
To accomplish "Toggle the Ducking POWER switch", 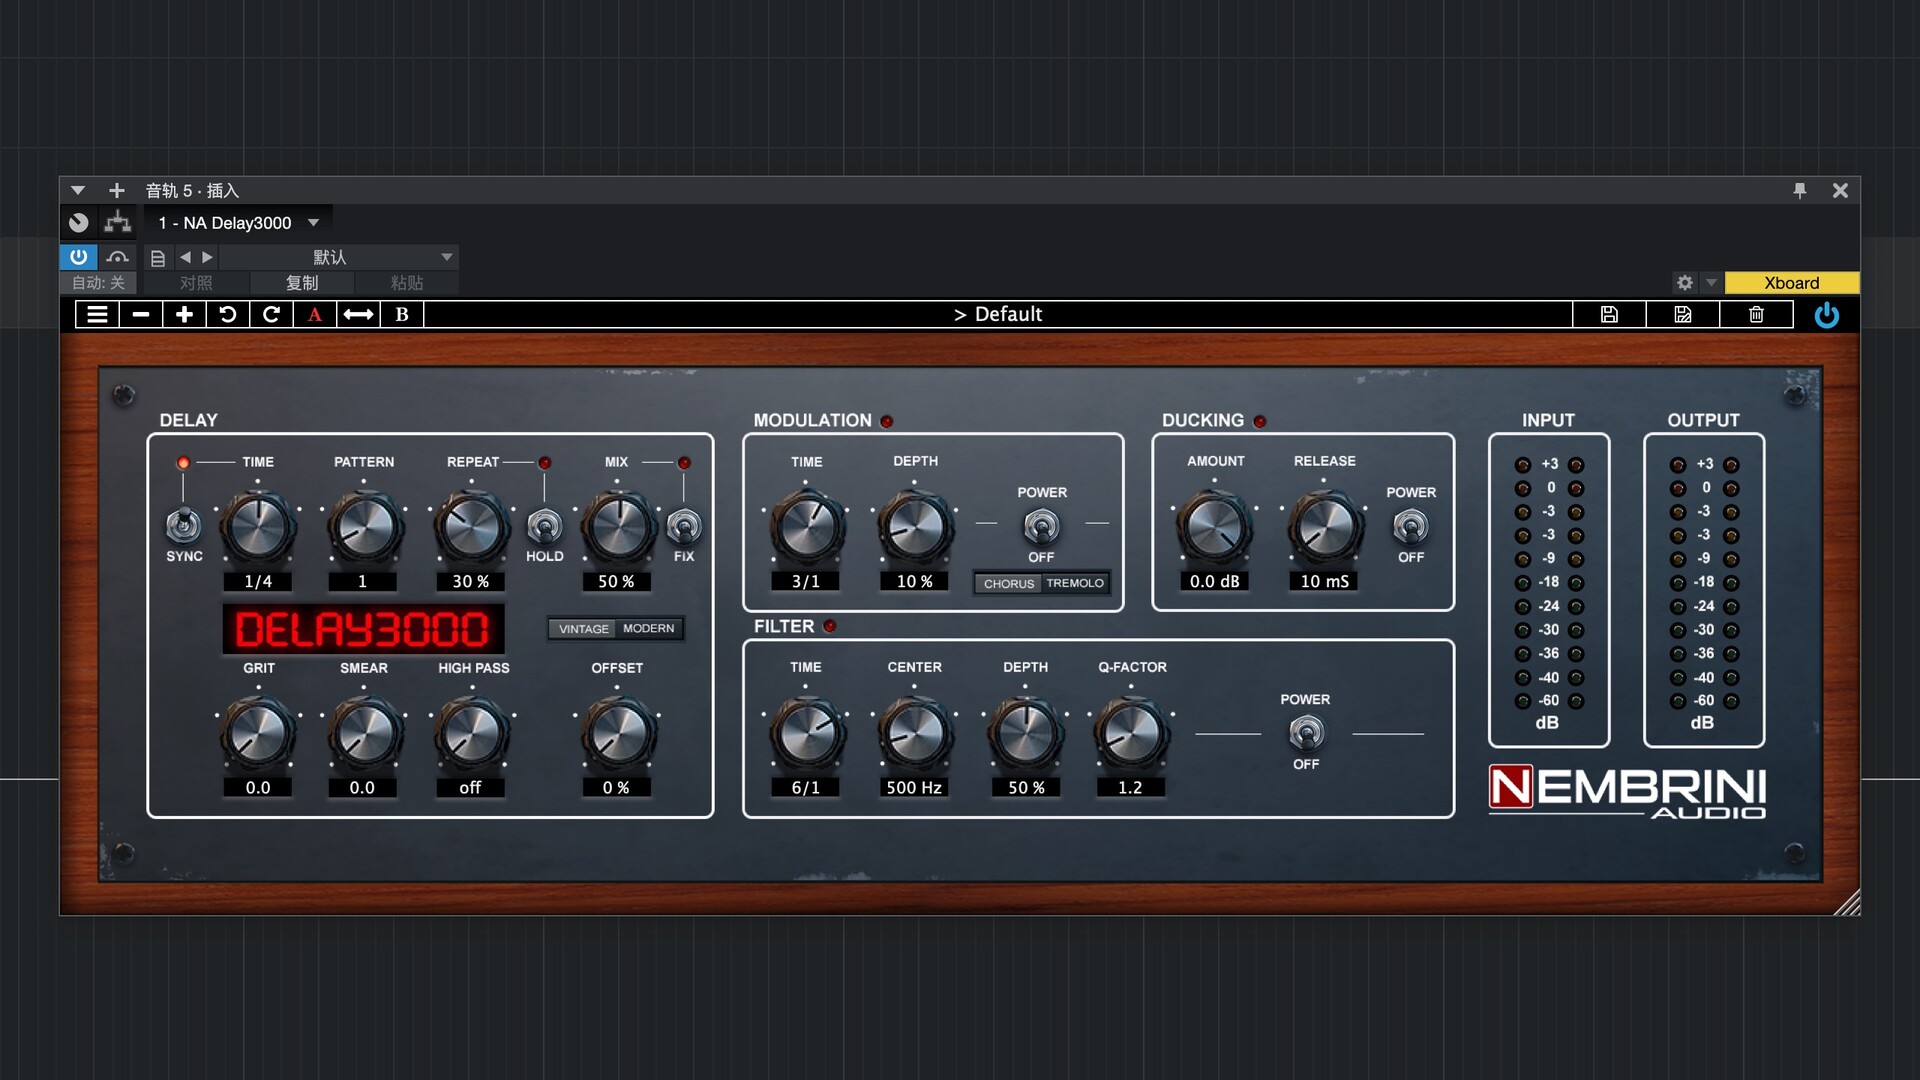I will pyautogui.click(x=1410, y=525).
